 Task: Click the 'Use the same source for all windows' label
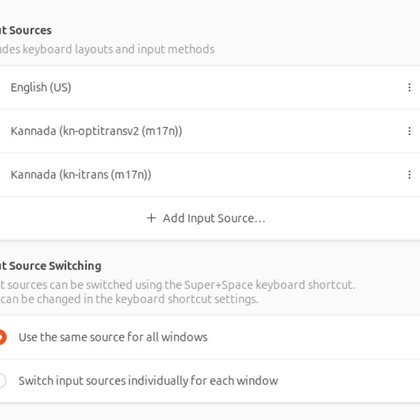pyautogui.click(x=113, y=337)
